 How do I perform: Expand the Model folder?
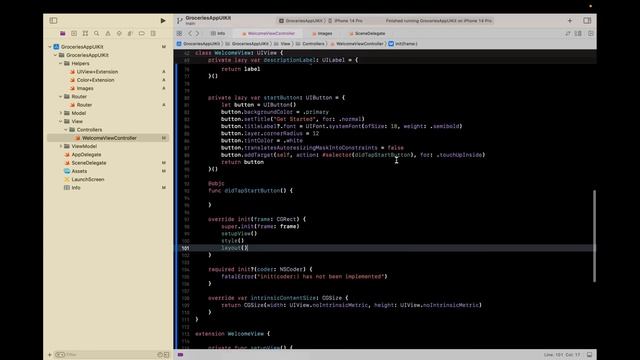pyautogui.click(x=61, y=113)
